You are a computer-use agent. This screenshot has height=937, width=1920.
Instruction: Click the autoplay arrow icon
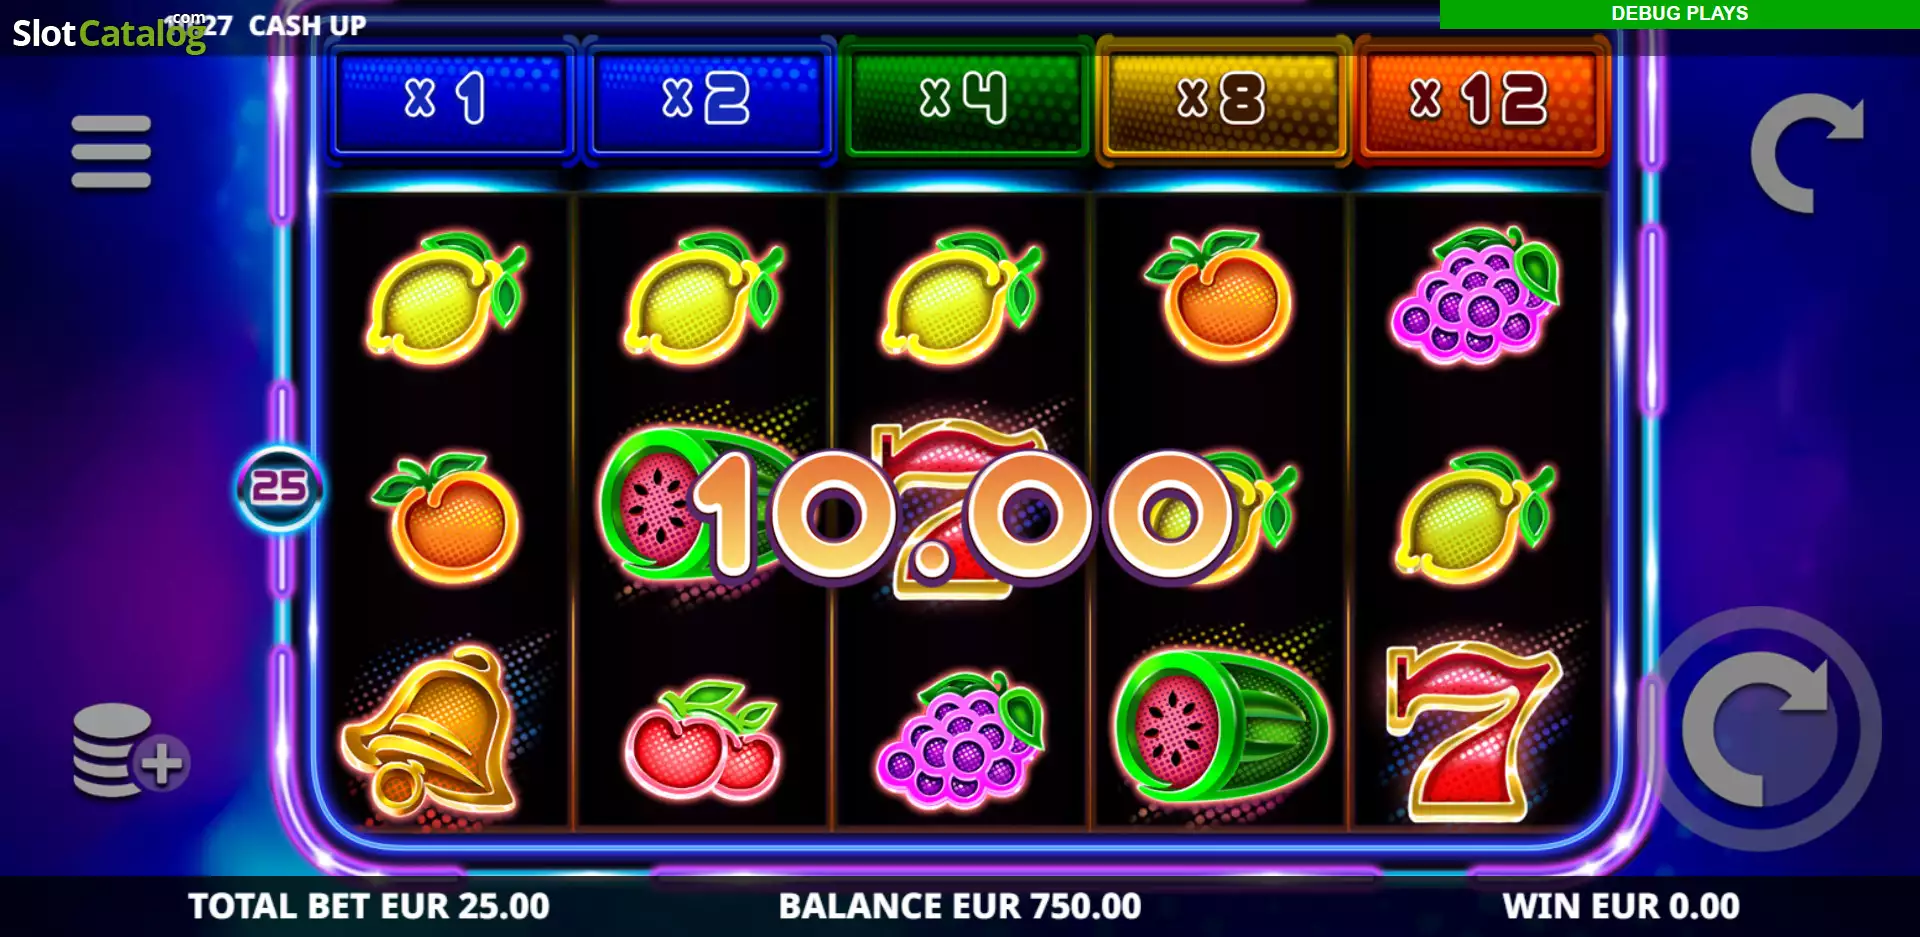click(1807, 152)
